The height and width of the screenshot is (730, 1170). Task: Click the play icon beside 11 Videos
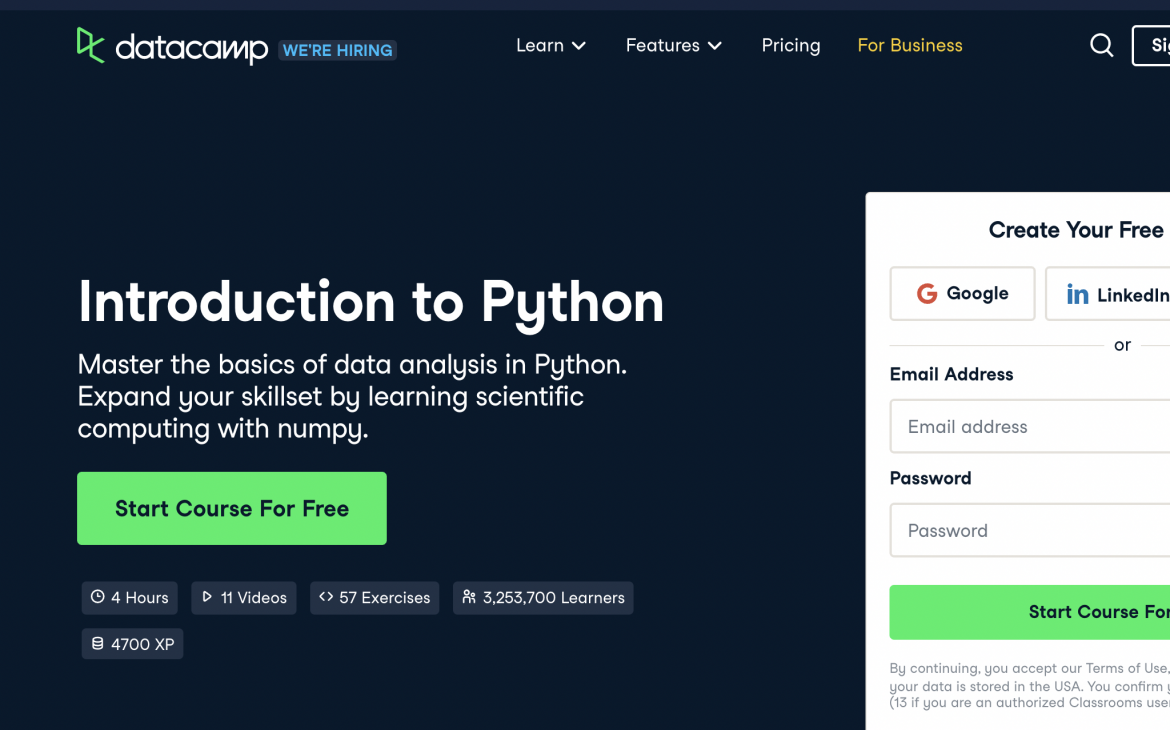coord(207,597)
